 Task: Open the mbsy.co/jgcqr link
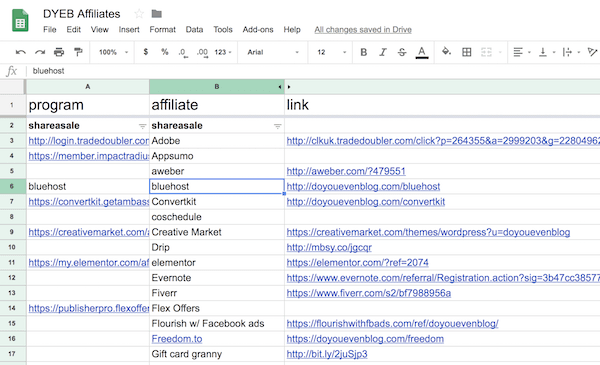[x=329, y=248]
